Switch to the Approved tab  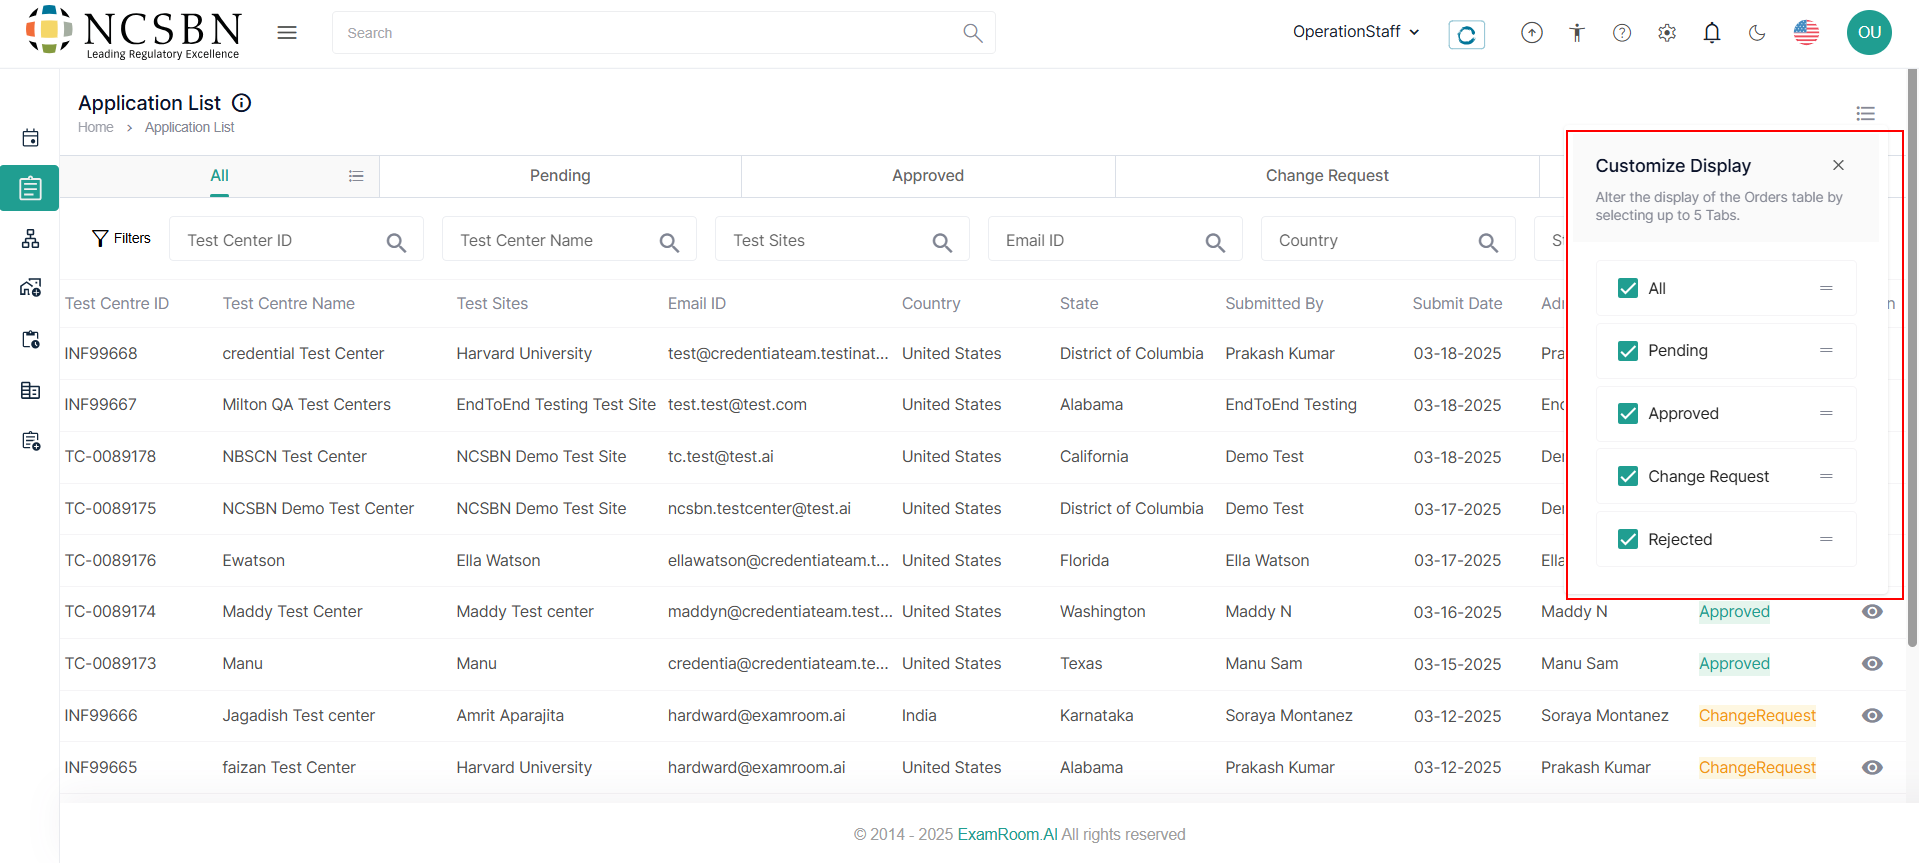click(x=927, y=176)
